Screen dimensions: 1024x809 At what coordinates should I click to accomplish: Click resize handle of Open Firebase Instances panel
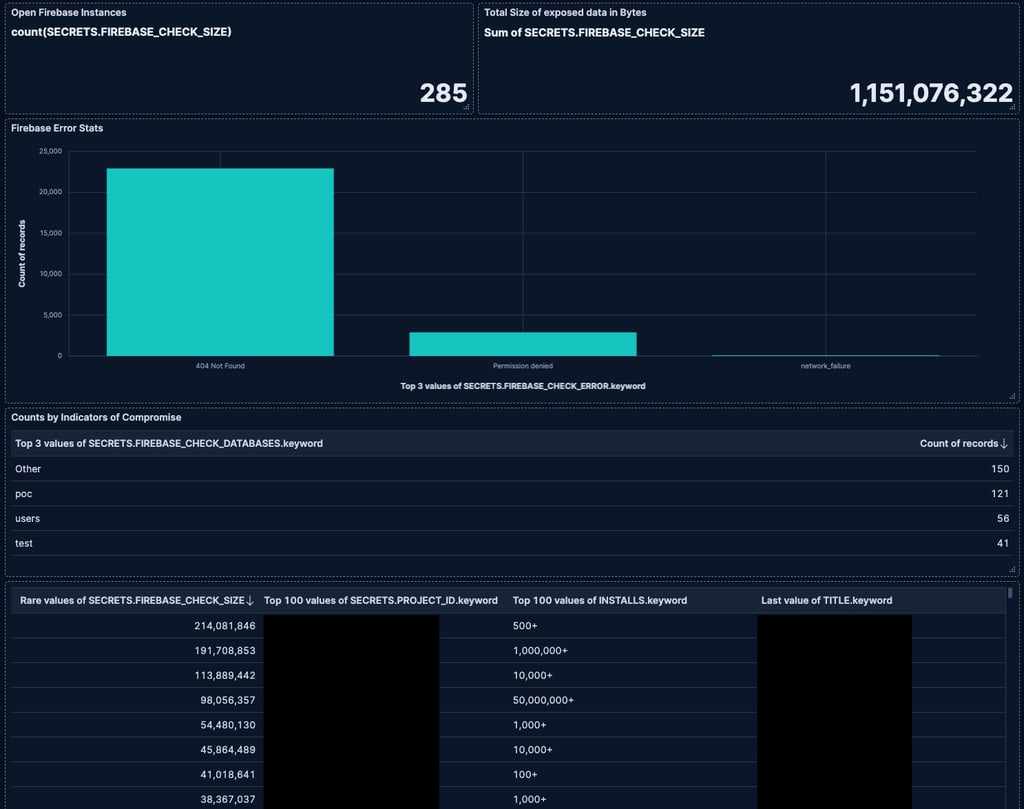[x=466, y=107]
